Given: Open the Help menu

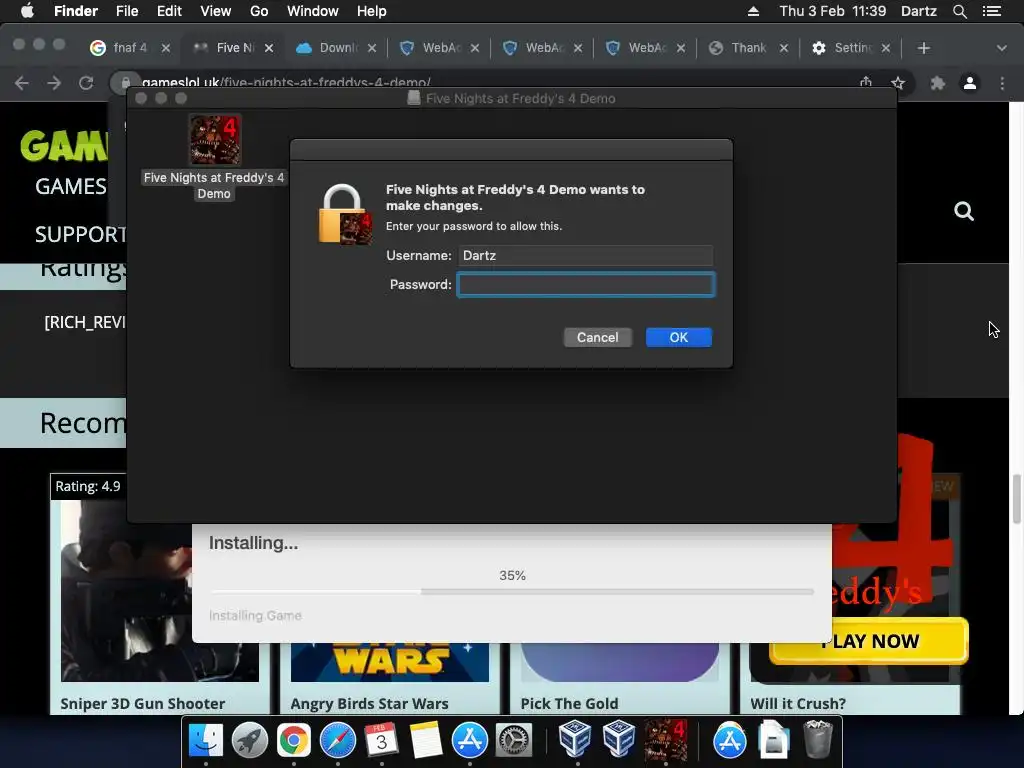Looking at the screenshot, I should [x=372, y=11].
